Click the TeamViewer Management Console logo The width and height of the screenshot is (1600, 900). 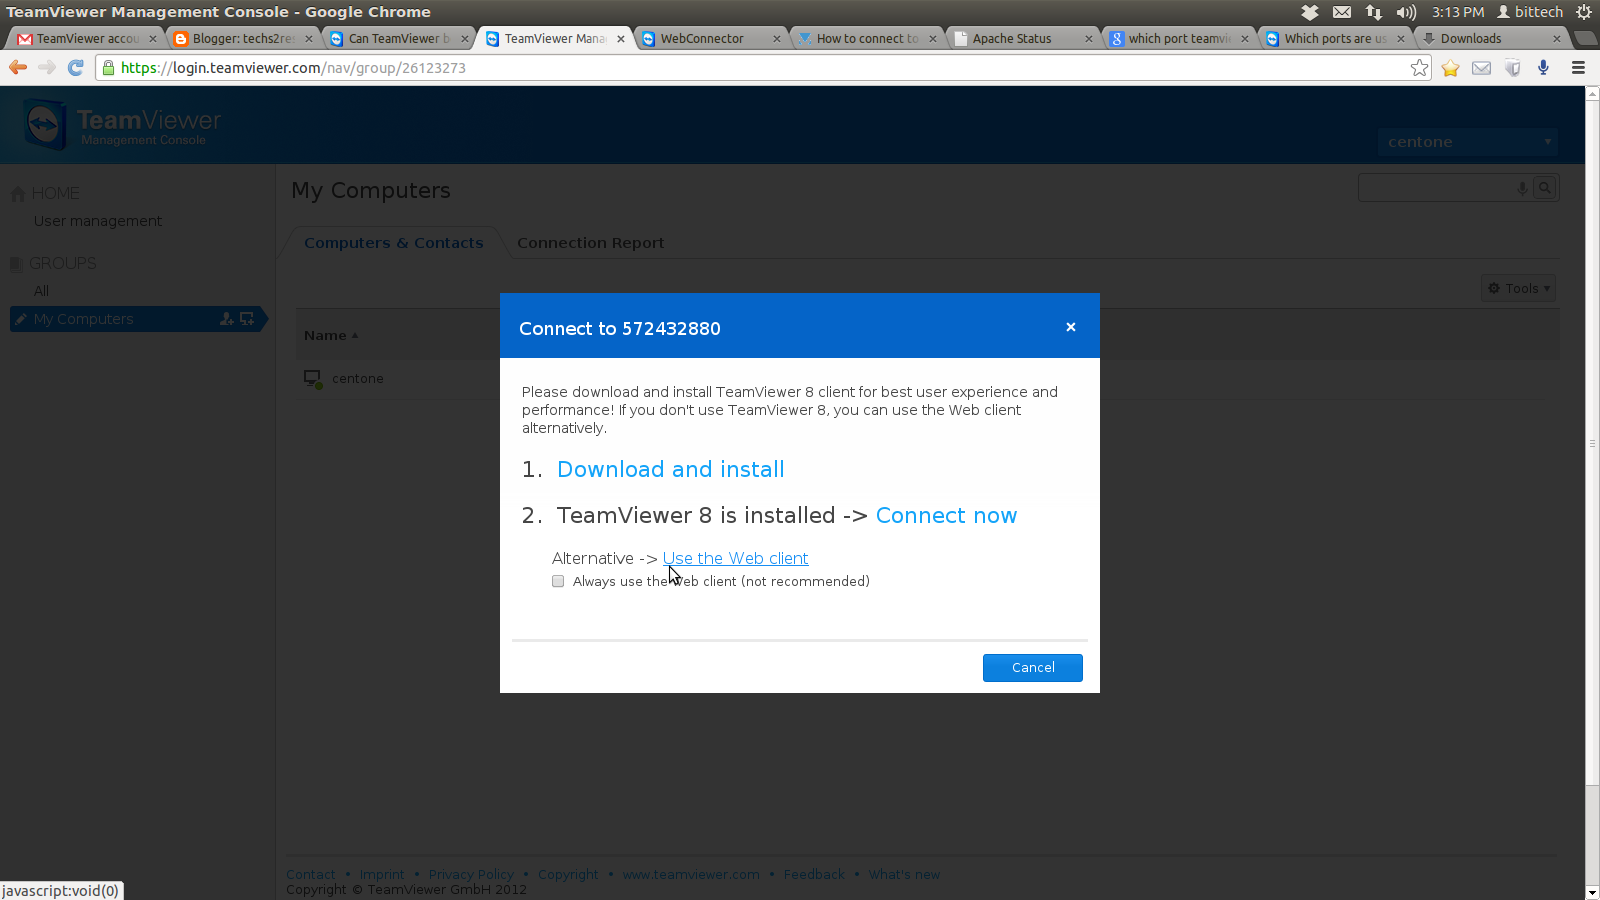pyautogui.click(x=122, y=125)
